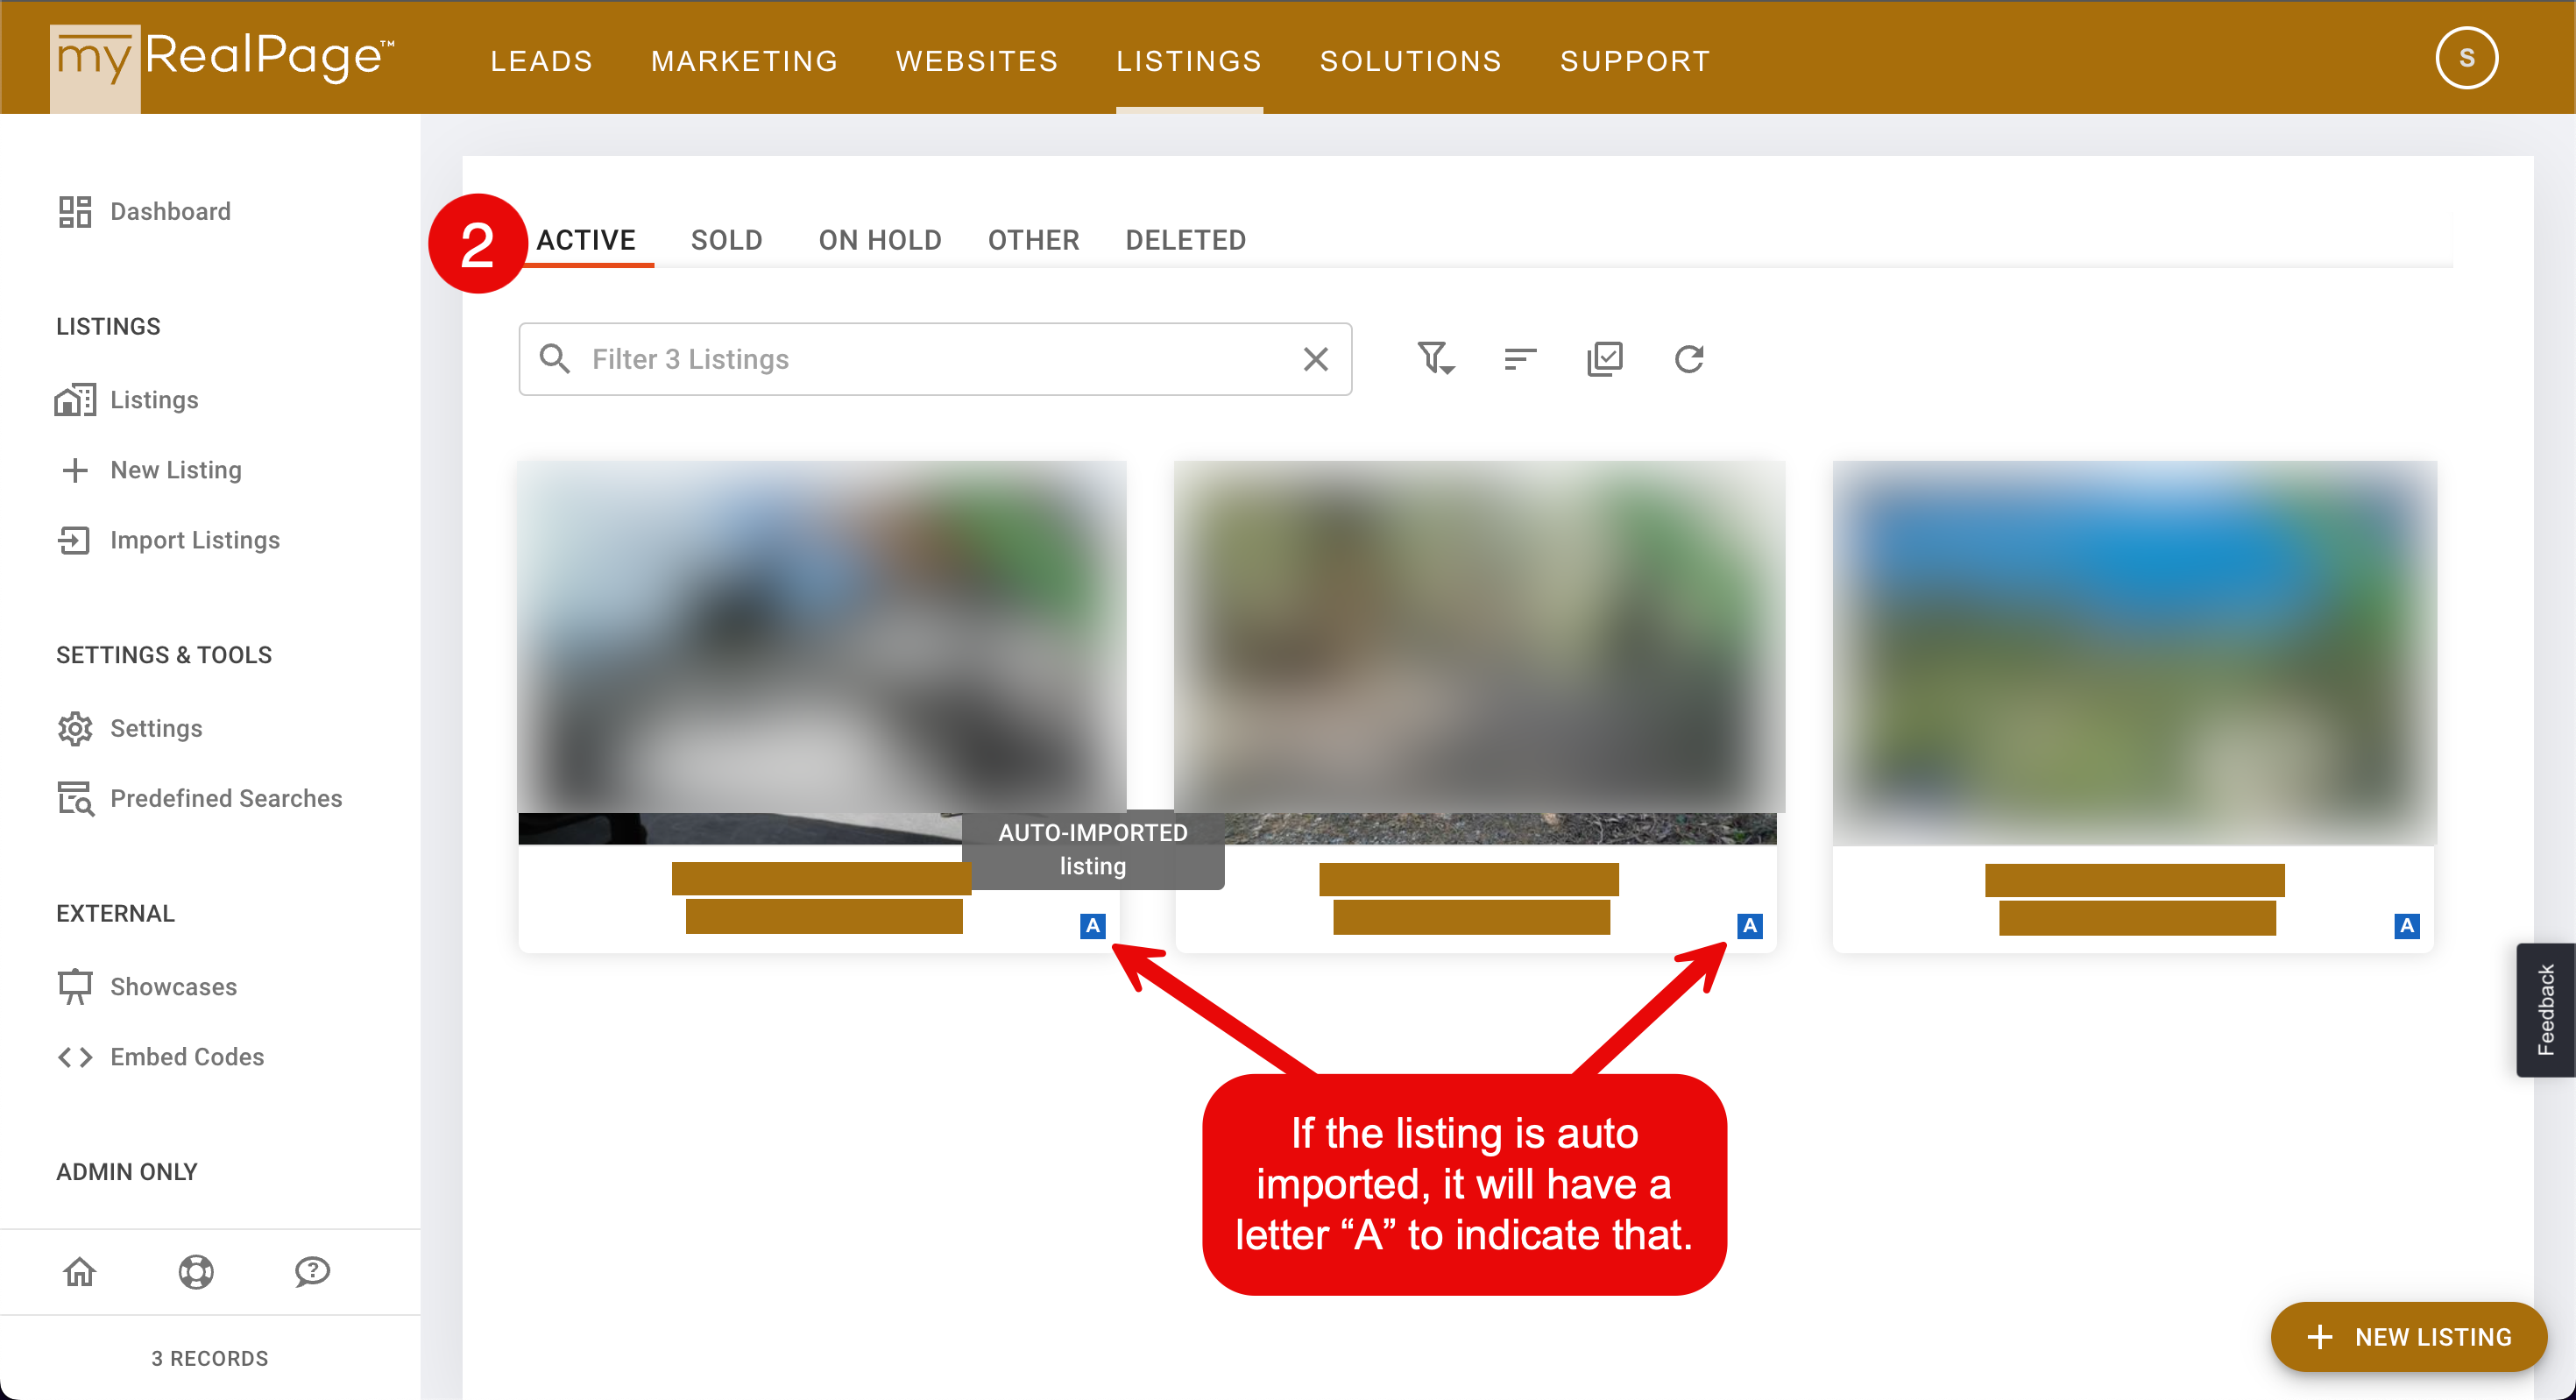The image size is (2576, 1400).
Task: Open the WEBSITES menu
Action: point(977,62)
